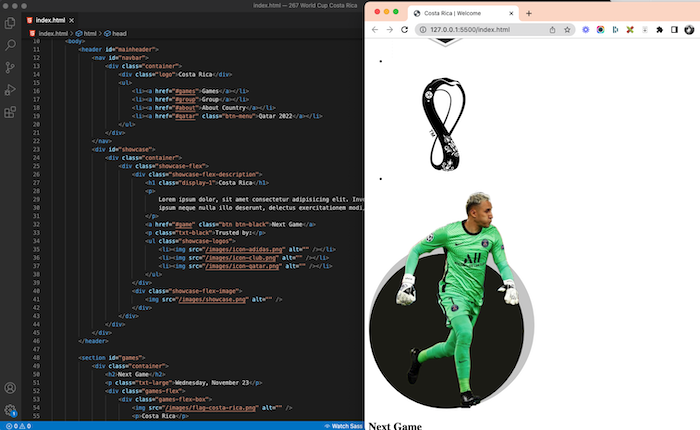Click the head breadcrumb segment

coord(119,33)
